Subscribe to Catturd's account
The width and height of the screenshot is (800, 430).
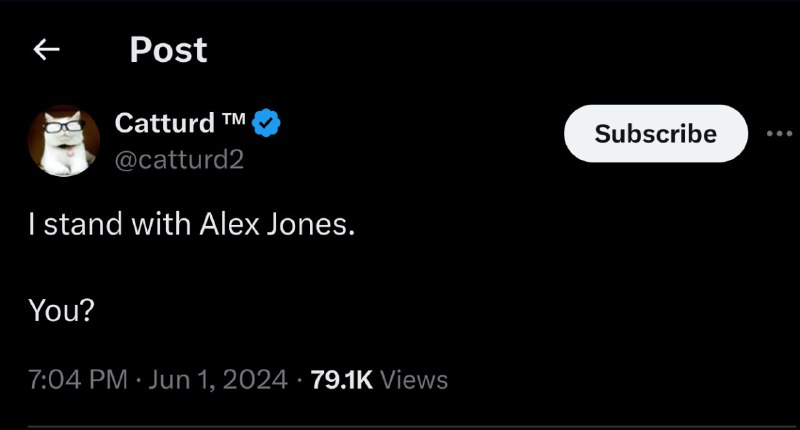[x=656, y=134]
